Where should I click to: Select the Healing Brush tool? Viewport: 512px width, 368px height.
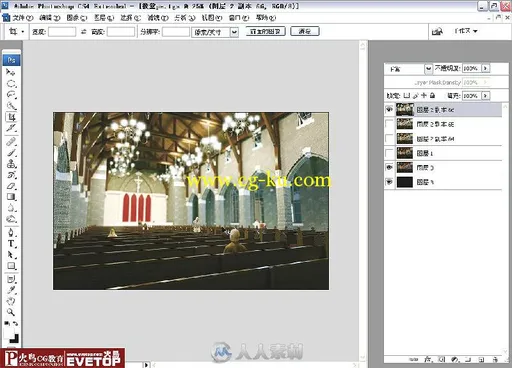[11, 142]
